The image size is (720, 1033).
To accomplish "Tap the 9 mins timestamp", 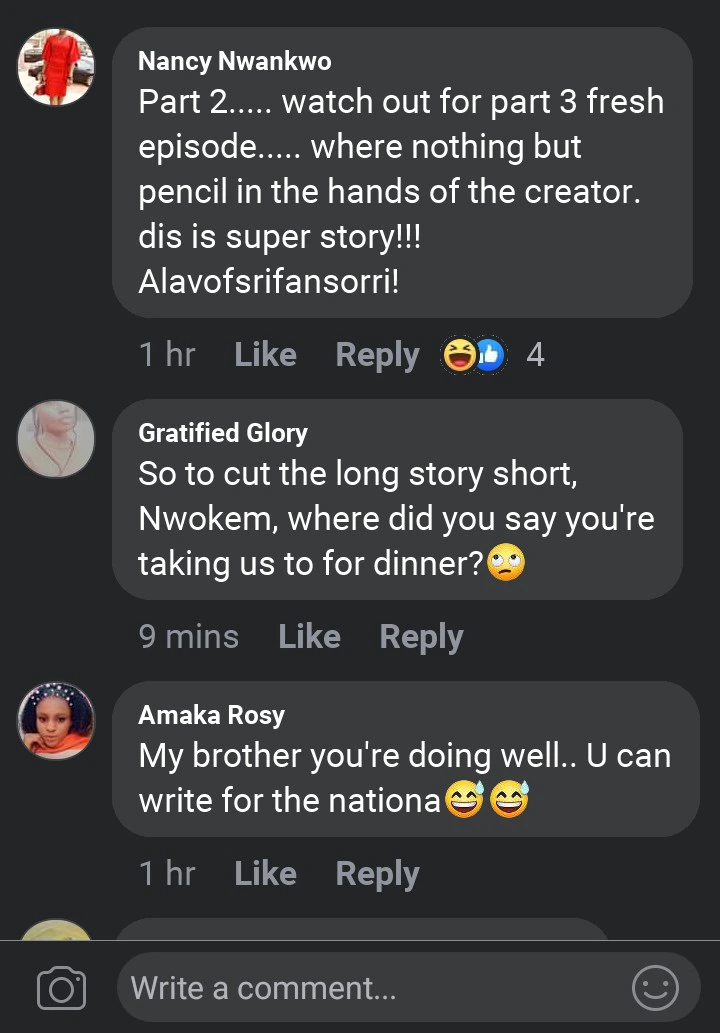I will click(188, 637).
